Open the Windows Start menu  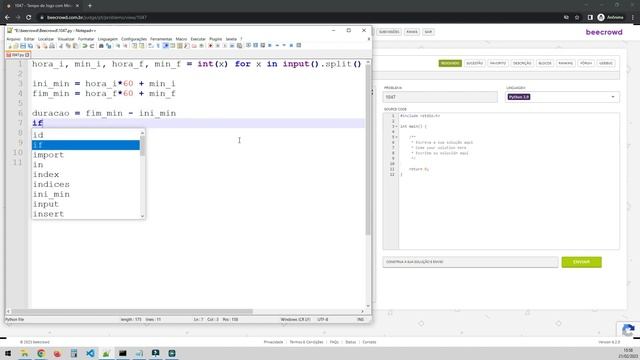(8, 353)
